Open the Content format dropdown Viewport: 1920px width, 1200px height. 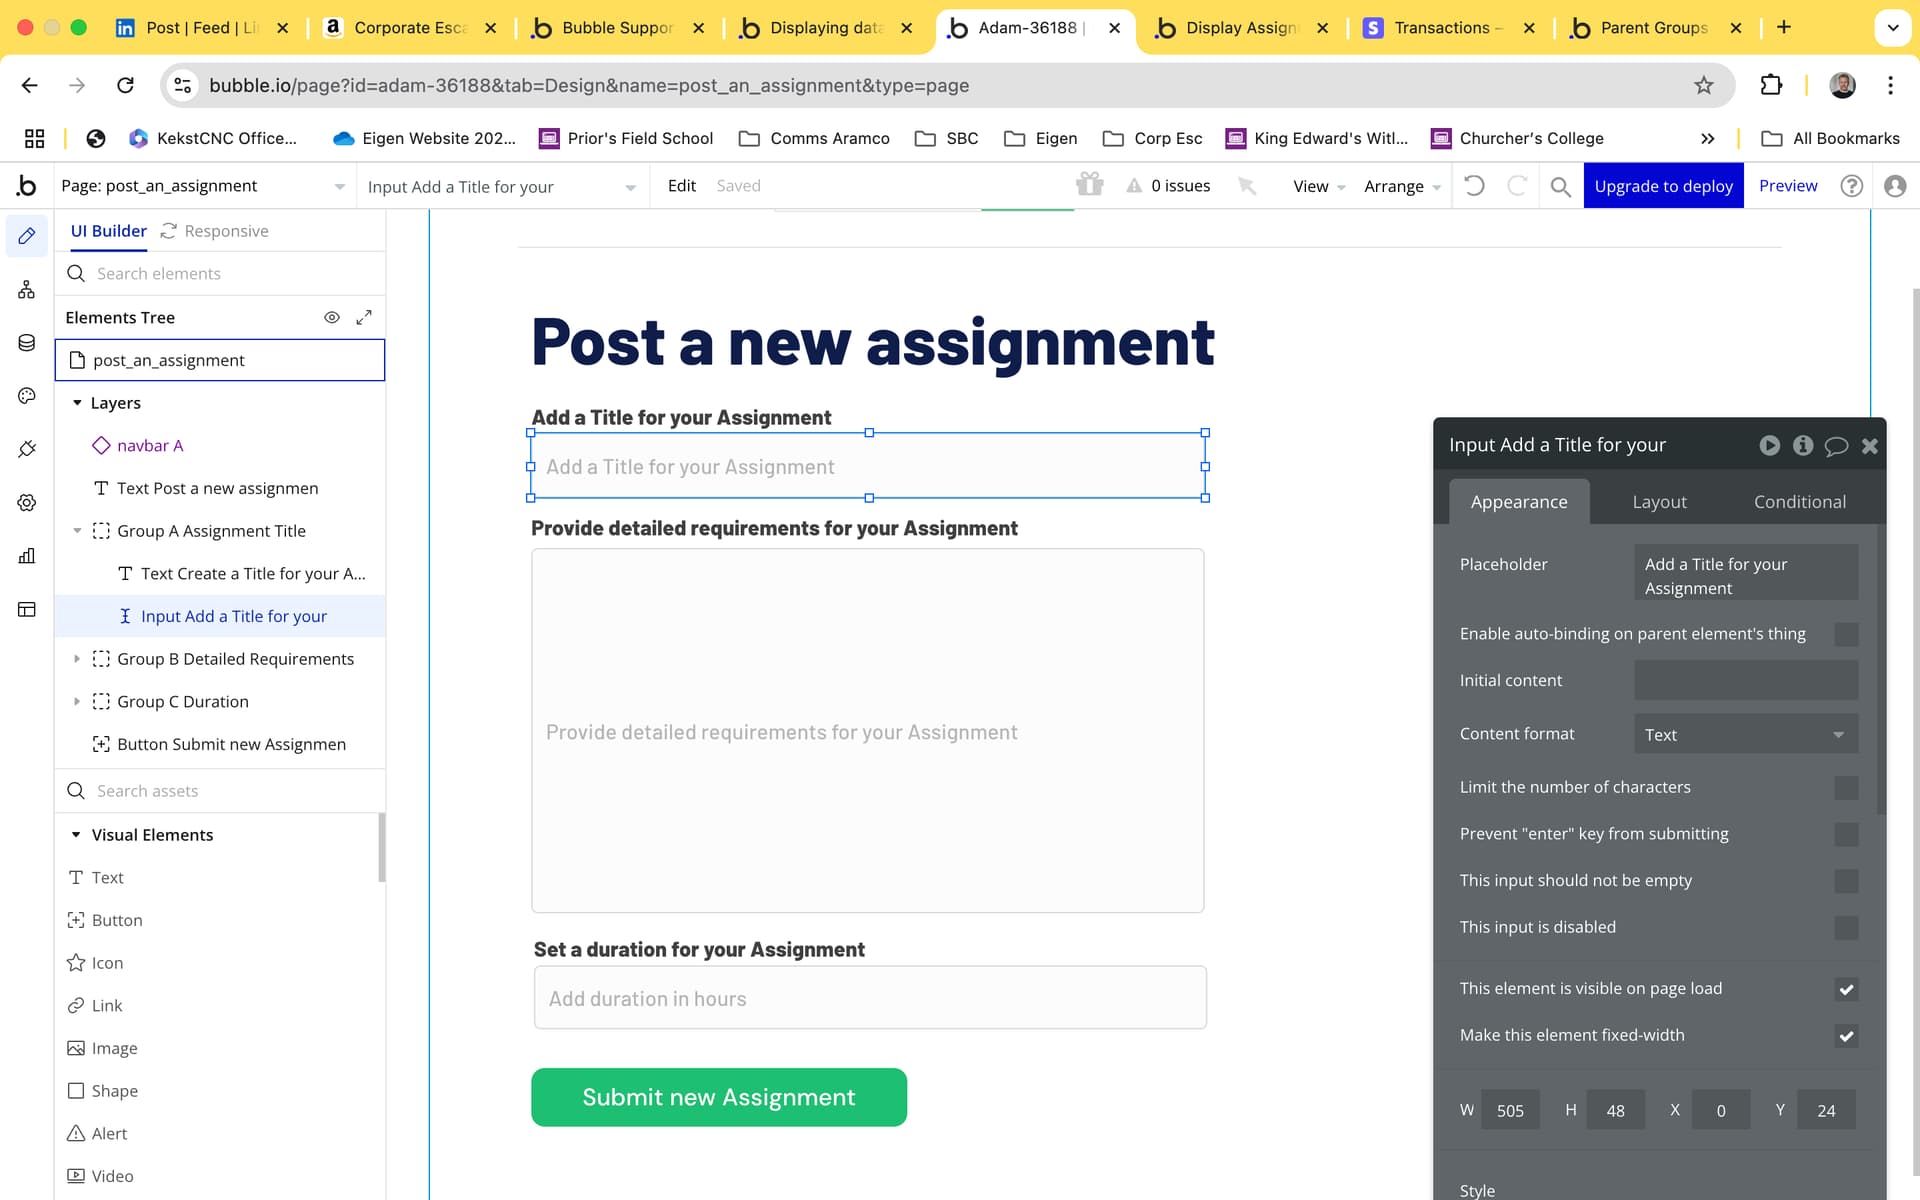point(1745,734)
